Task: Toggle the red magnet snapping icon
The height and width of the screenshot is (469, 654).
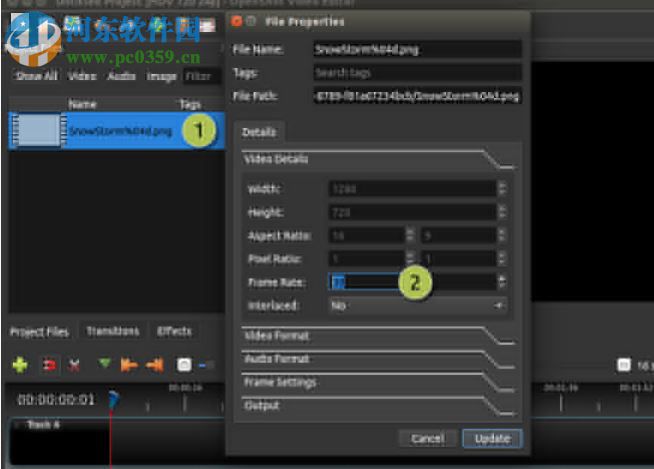Action: pyautogui.click(x=49, y=366)
